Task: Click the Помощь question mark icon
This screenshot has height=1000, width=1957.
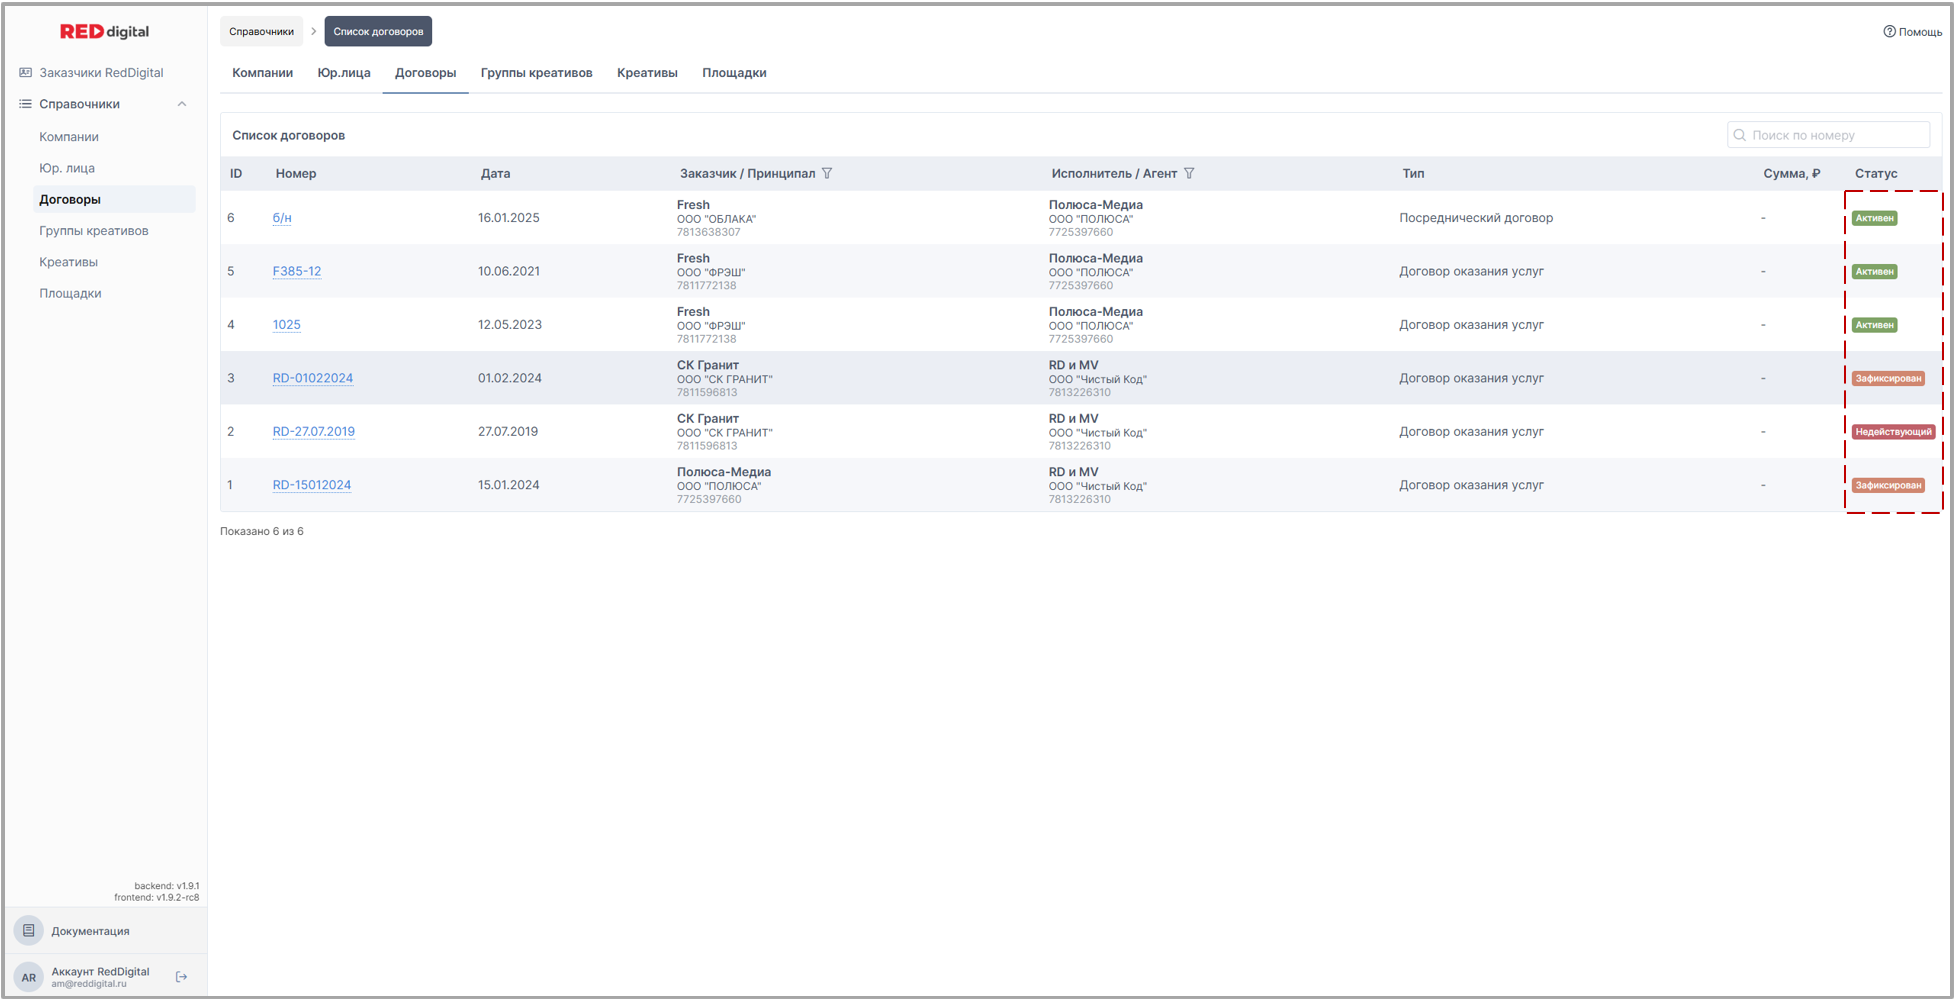Action: pos(1889,32)
